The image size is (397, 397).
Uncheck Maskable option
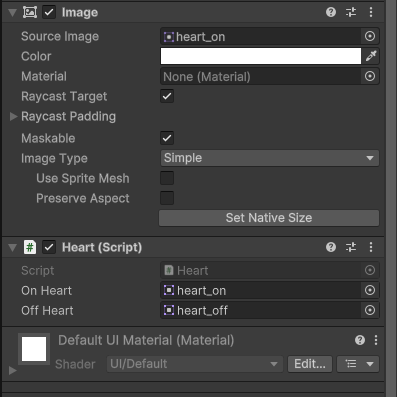[x=167, y=138]
